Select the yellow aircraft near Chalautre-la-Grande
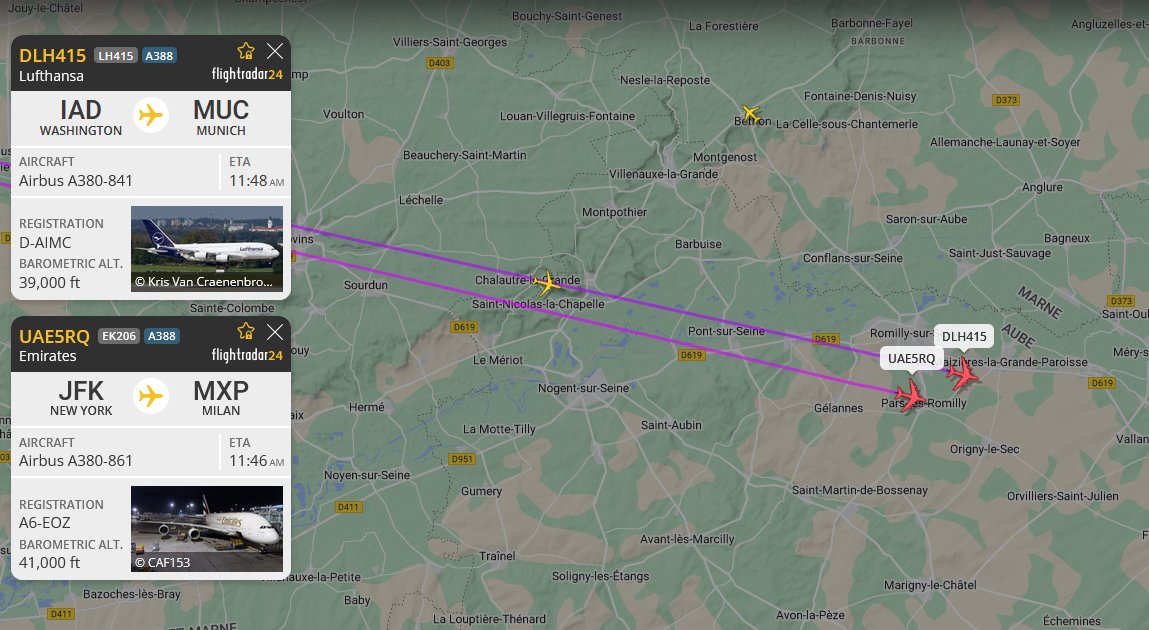Screen dimensions: 1149x630 [x=546, y=282]
